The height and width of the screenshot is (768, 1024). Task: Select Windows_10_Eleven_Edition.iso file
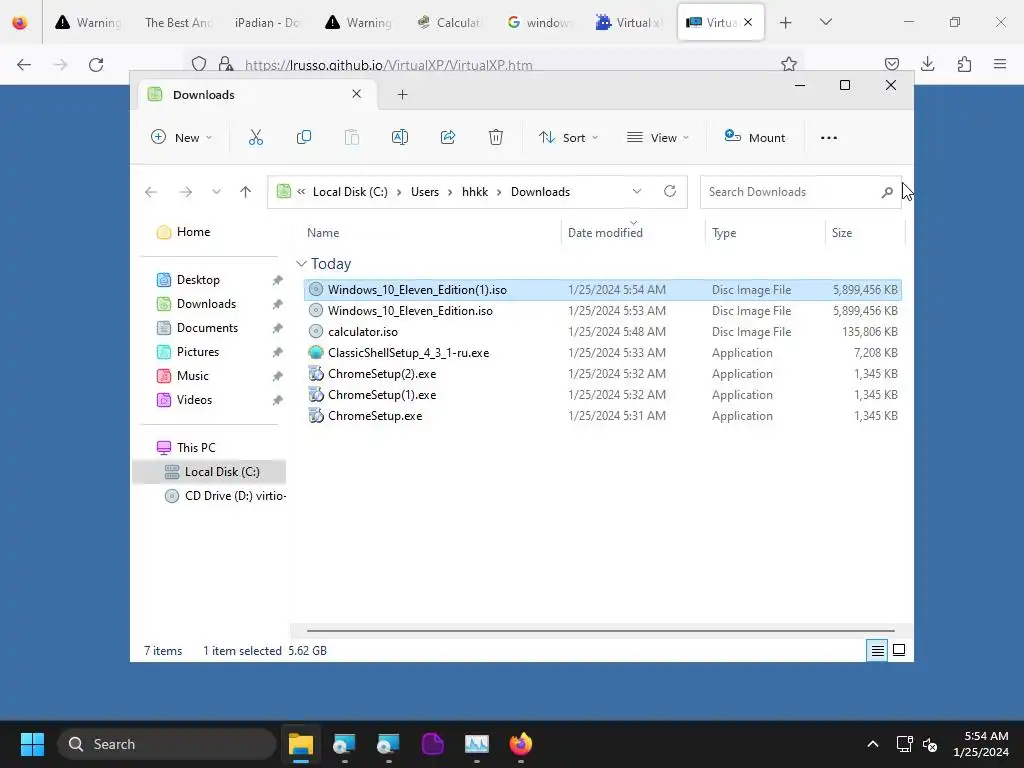[x=603, y=311]
